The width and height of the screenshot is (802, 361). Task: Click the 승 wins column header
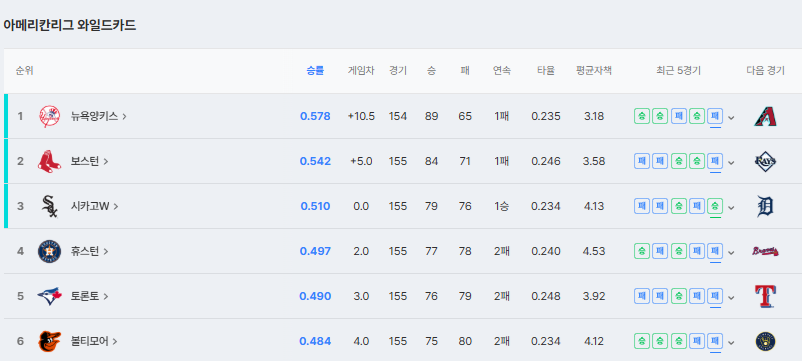(431, 71)
